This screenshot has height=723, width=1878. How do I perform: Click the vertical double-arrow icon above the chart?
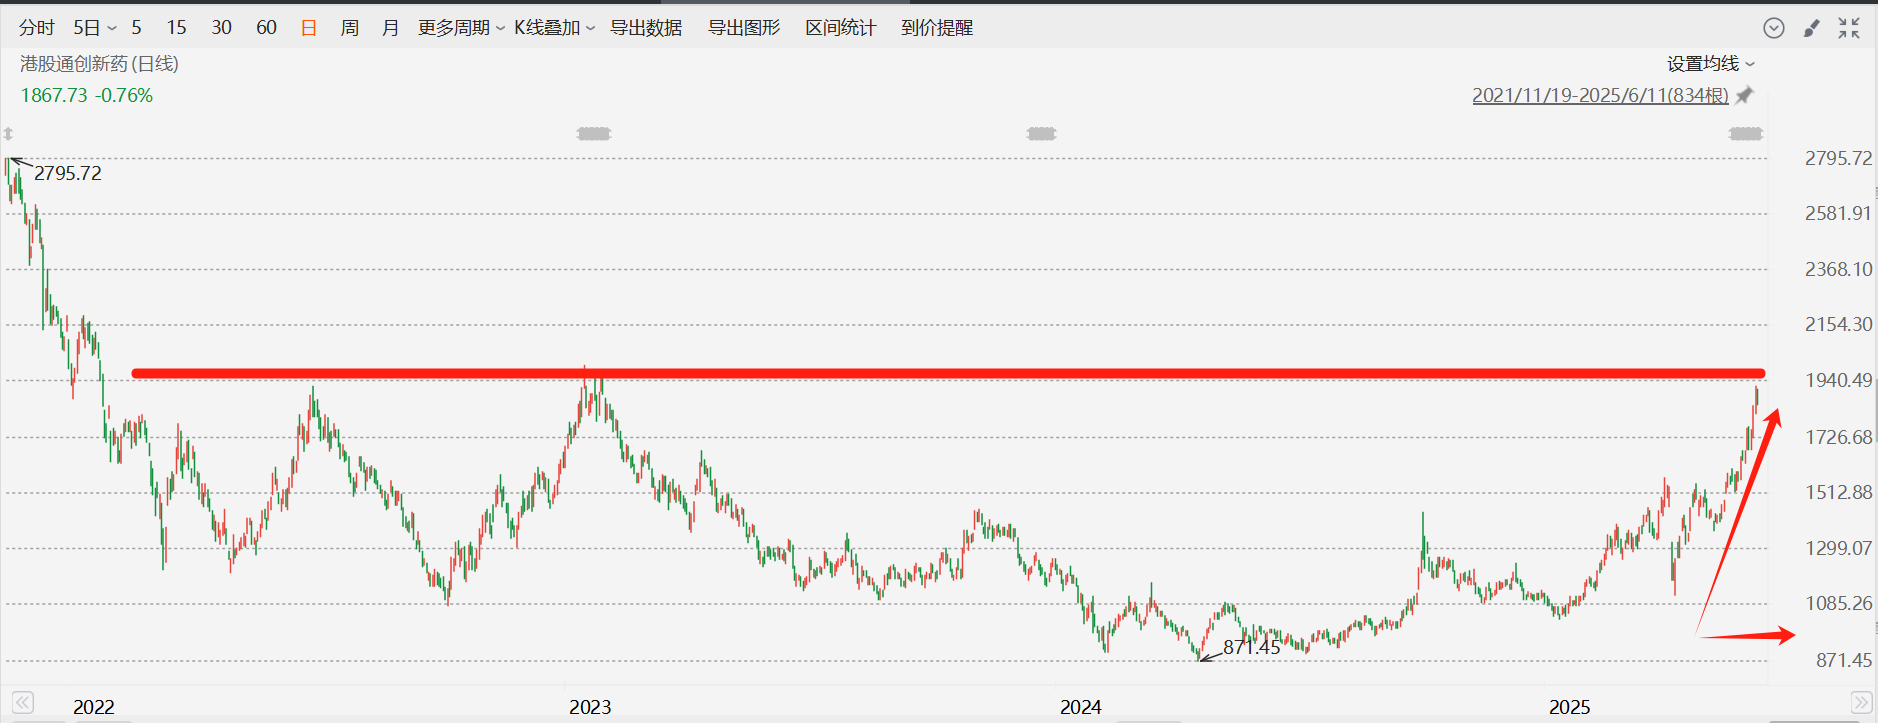point(8,133)
